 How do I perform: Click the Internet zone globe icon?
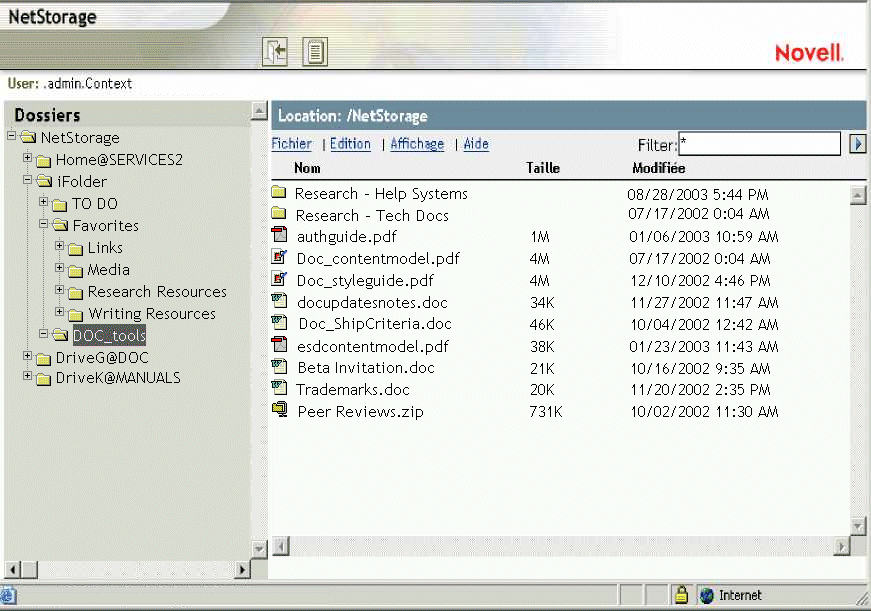coord(707,595)
